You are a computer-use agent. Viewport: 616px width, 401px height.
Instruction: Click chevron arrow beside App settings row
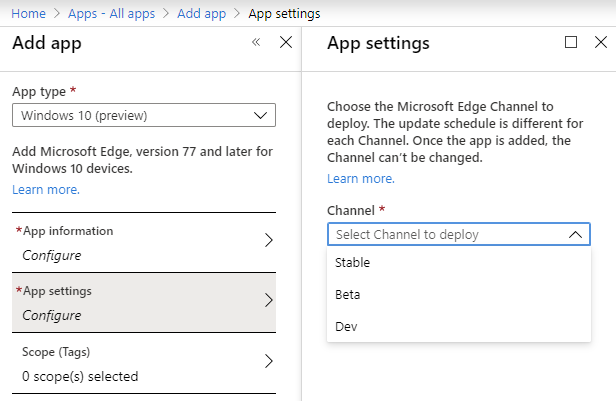[x=269, y=300]
